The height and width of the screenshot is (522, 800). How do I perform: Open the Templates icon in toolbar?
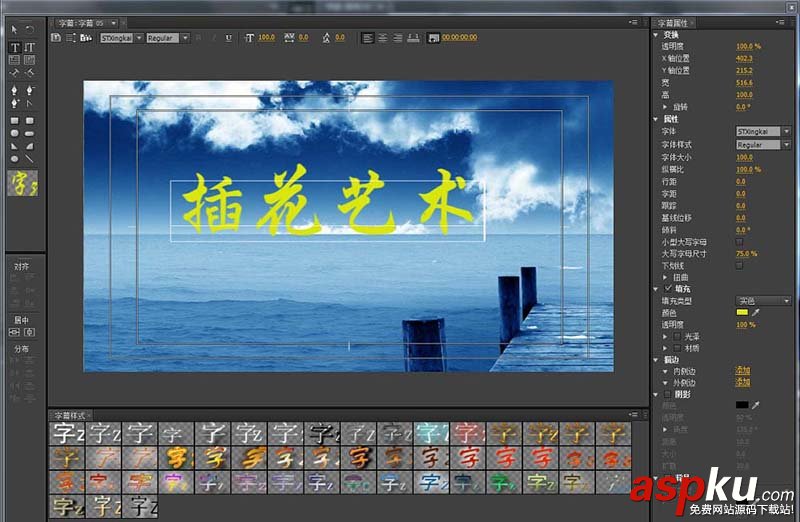coord(86,37)
